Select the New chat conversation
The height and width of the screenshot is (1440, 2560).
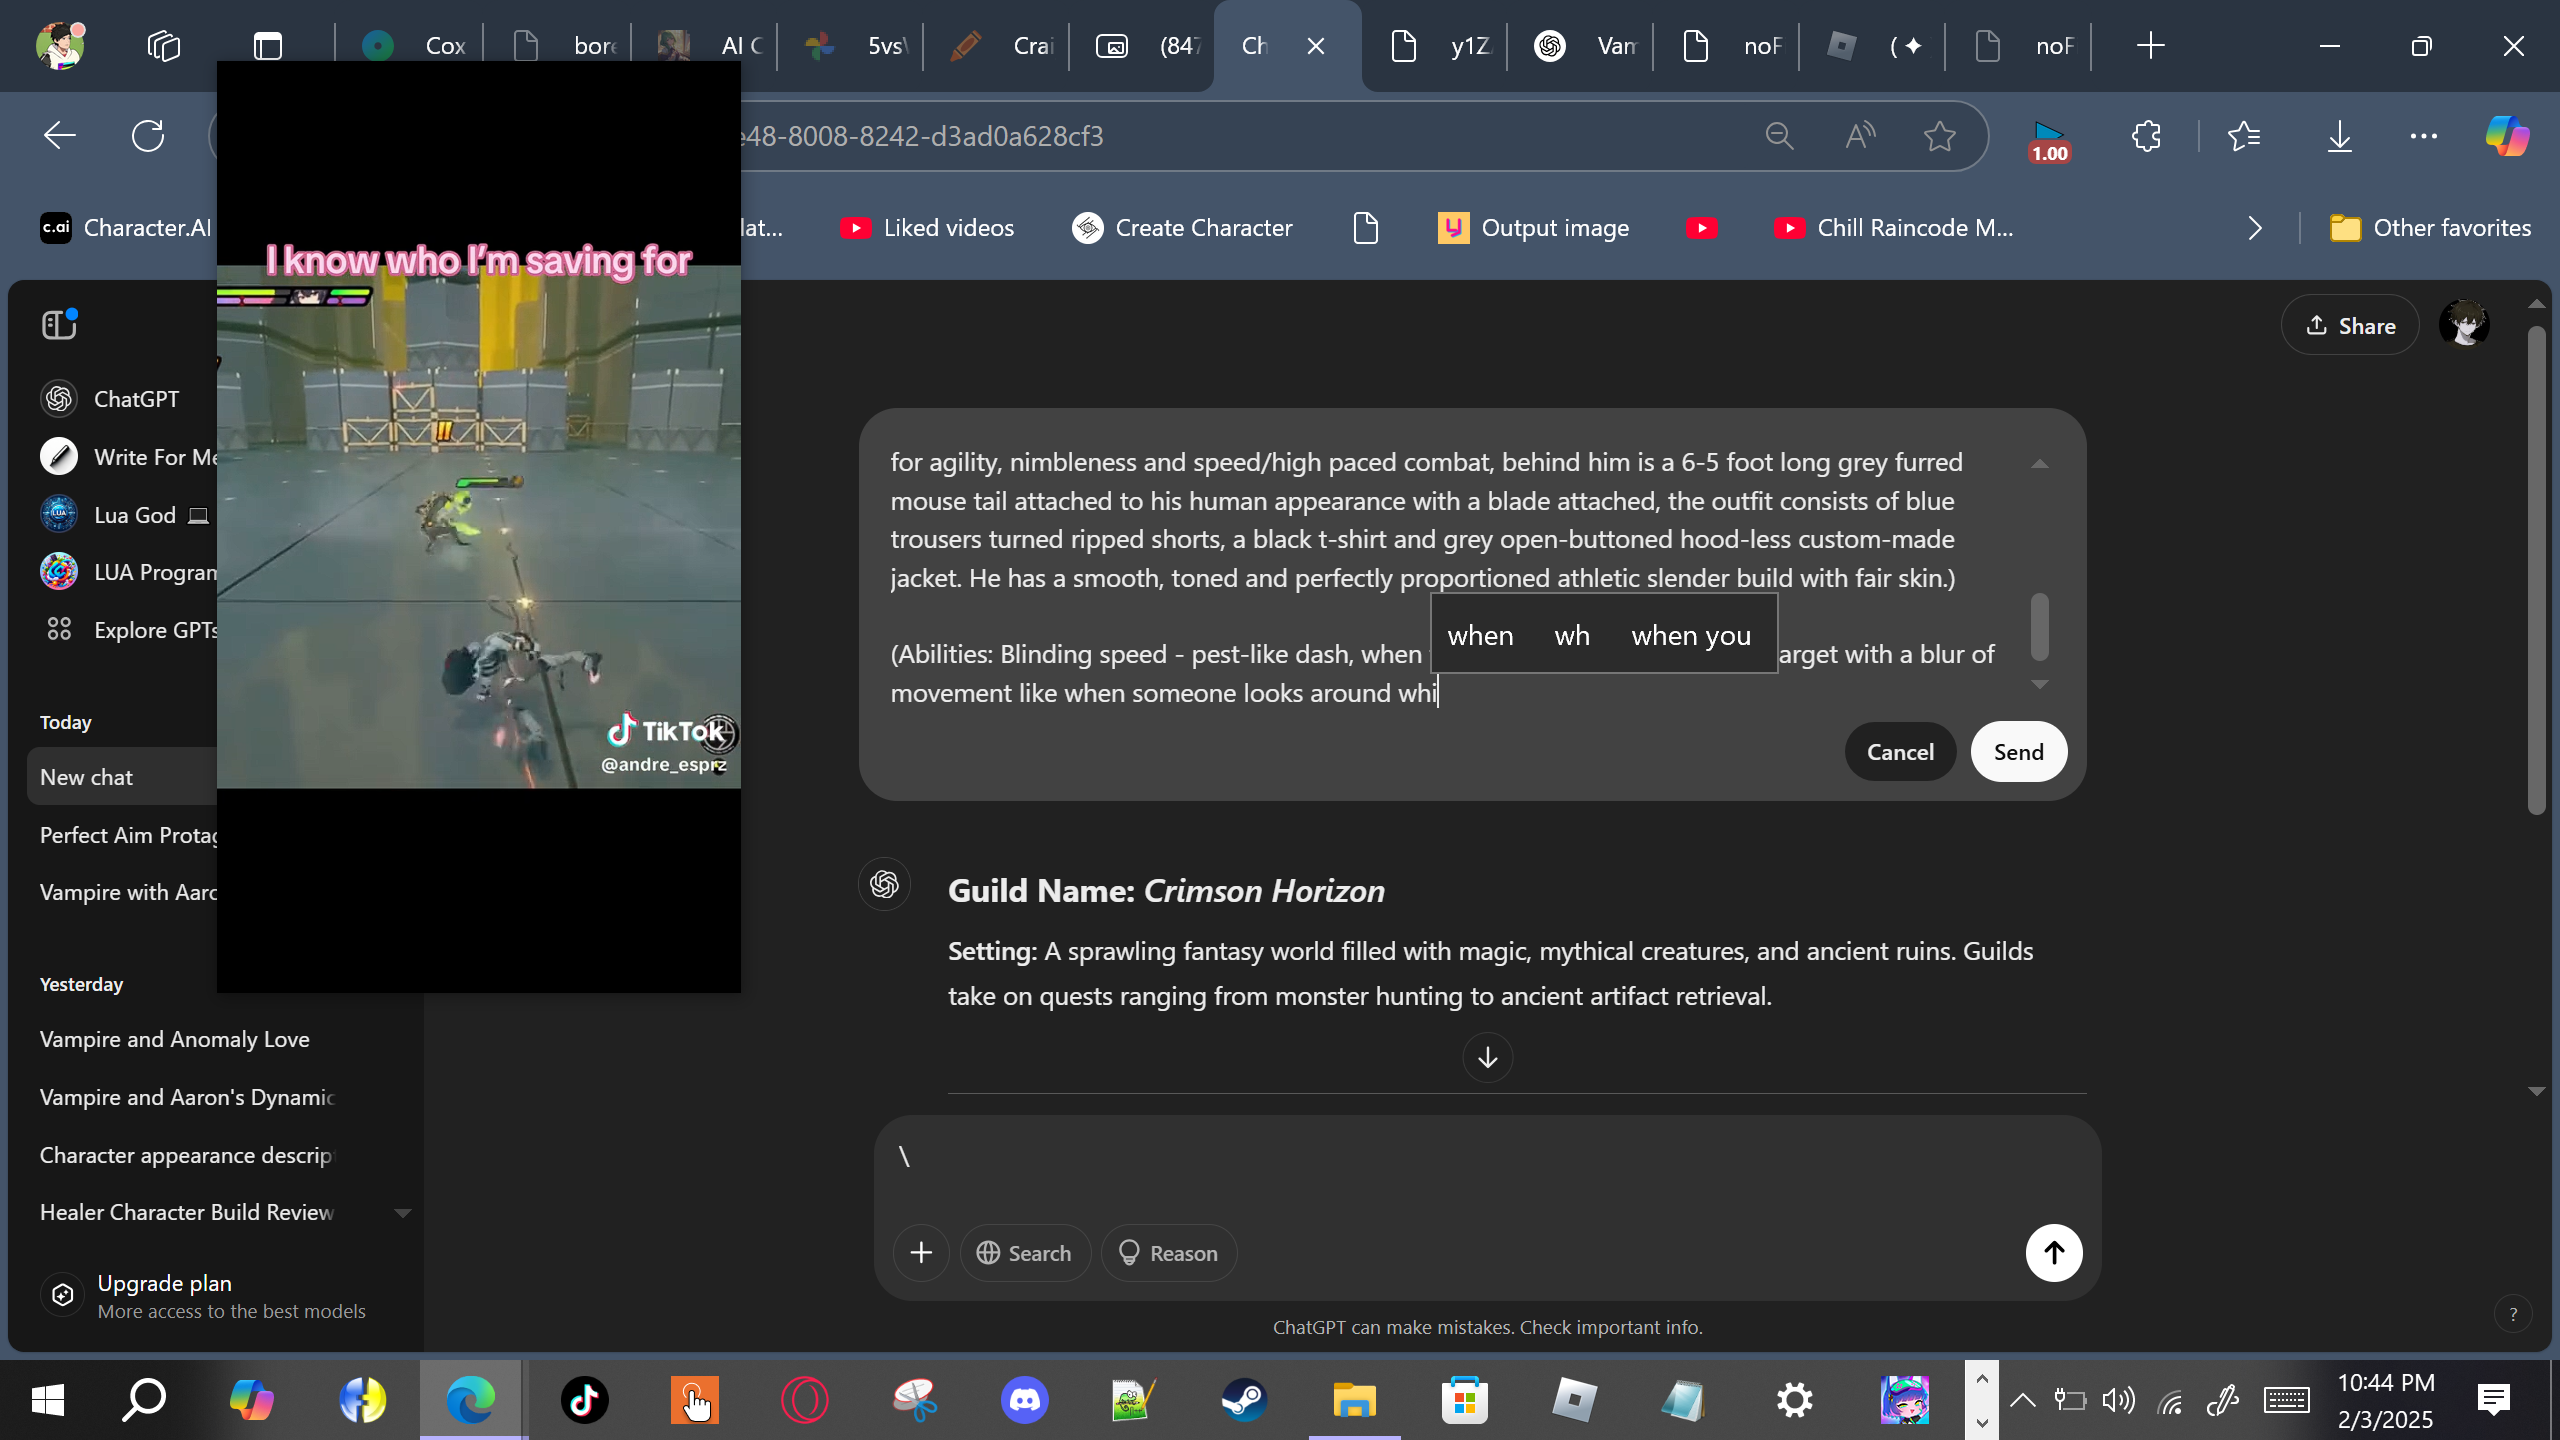[x=122, y=777]
